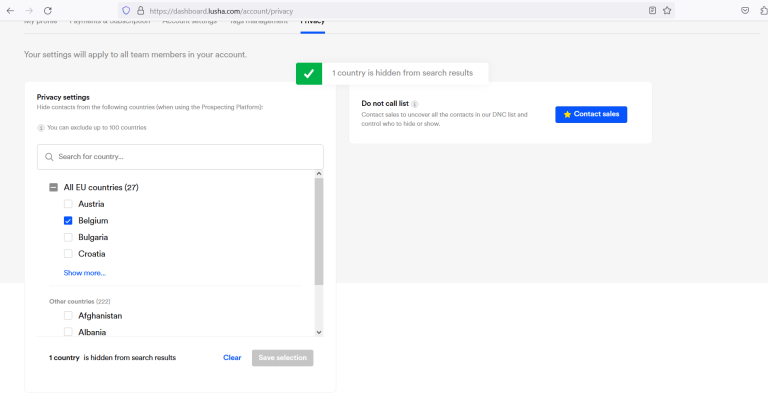This screenshot has height=395, width=768.
Task: Click the country list scrollbar thumb
Action: pyautogui.click(x=319, y=231)
